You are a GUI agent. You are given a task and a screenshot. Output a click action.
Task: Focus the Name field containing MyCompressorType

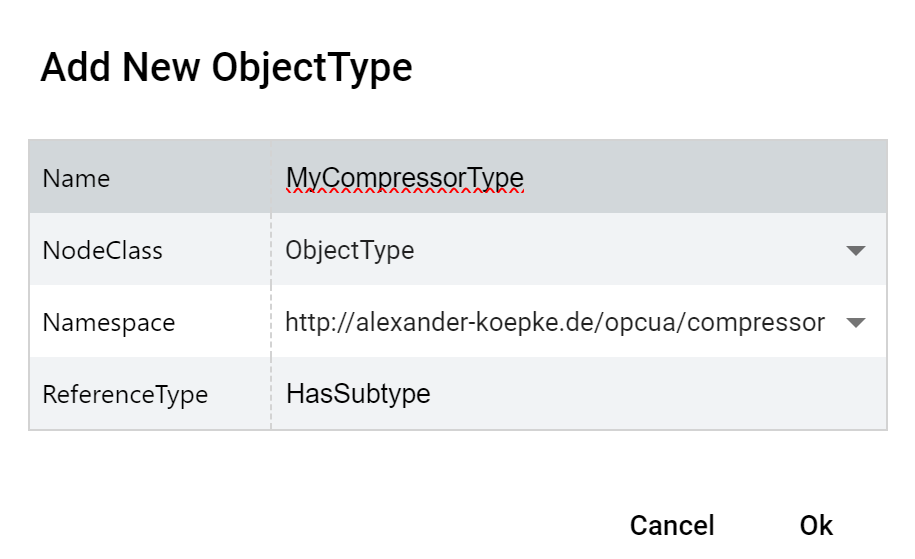579,177
